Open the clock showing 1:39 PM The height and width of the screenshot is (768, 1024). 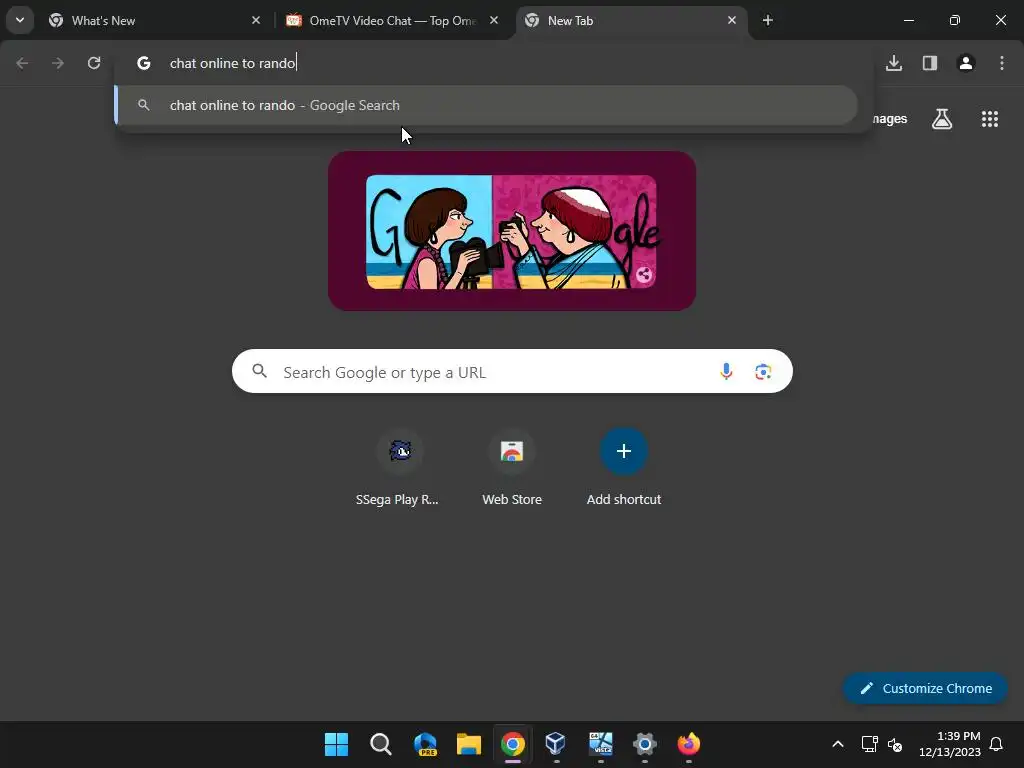[950, 744]
